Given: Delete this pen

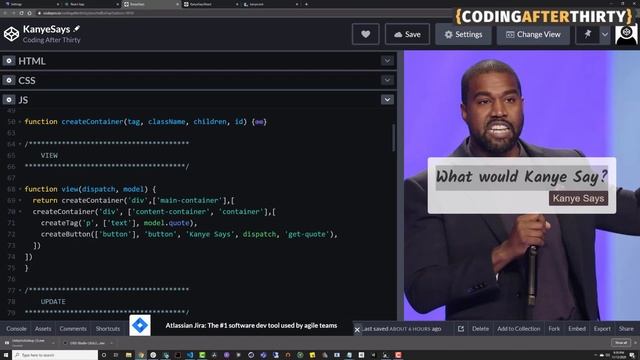Looking at the screenshot, I should (480, 329).
